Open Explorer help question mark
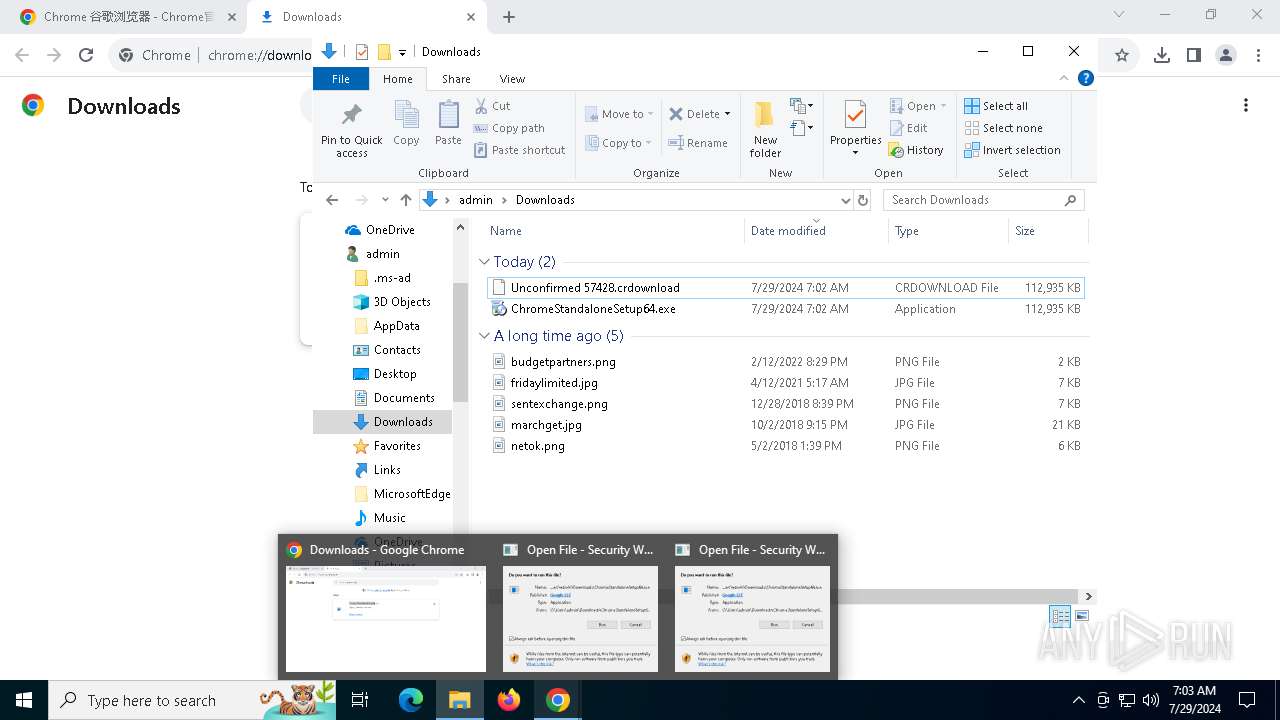1280x720 pixels. click(x=1085, y=78)
